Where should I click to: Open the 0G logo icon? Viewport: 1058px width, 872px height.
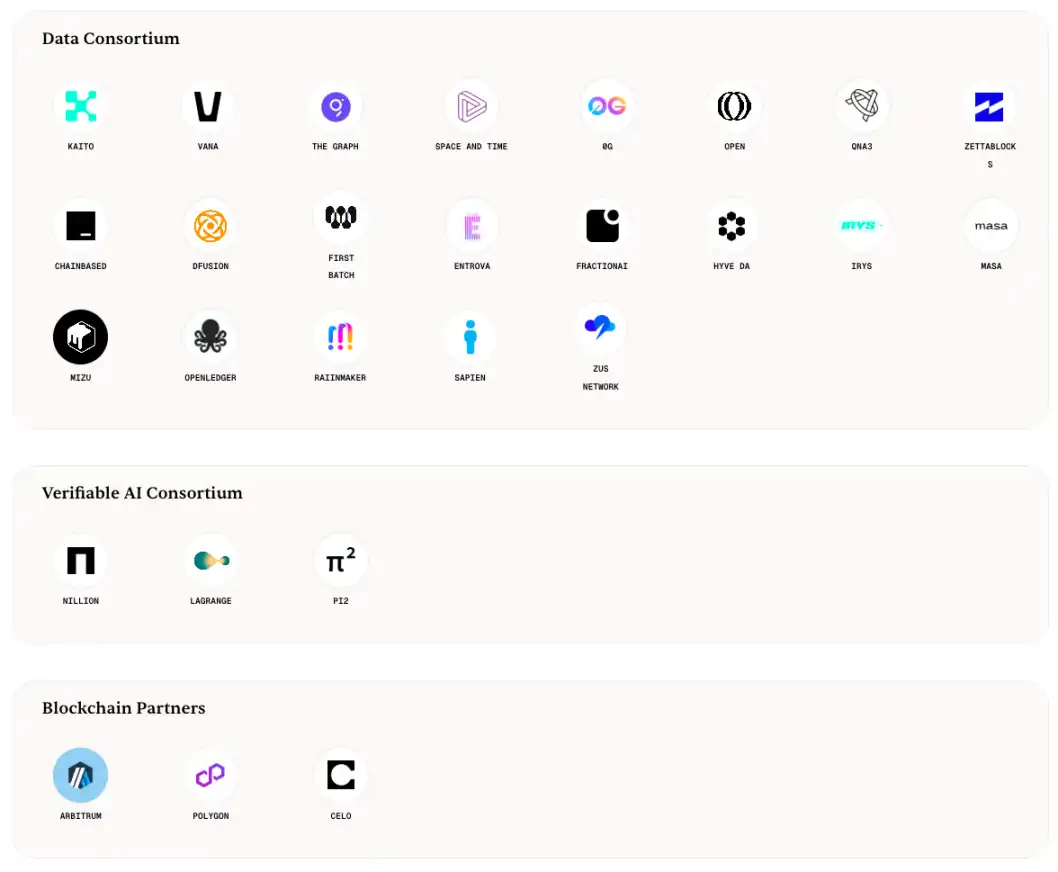pos(606,106)
